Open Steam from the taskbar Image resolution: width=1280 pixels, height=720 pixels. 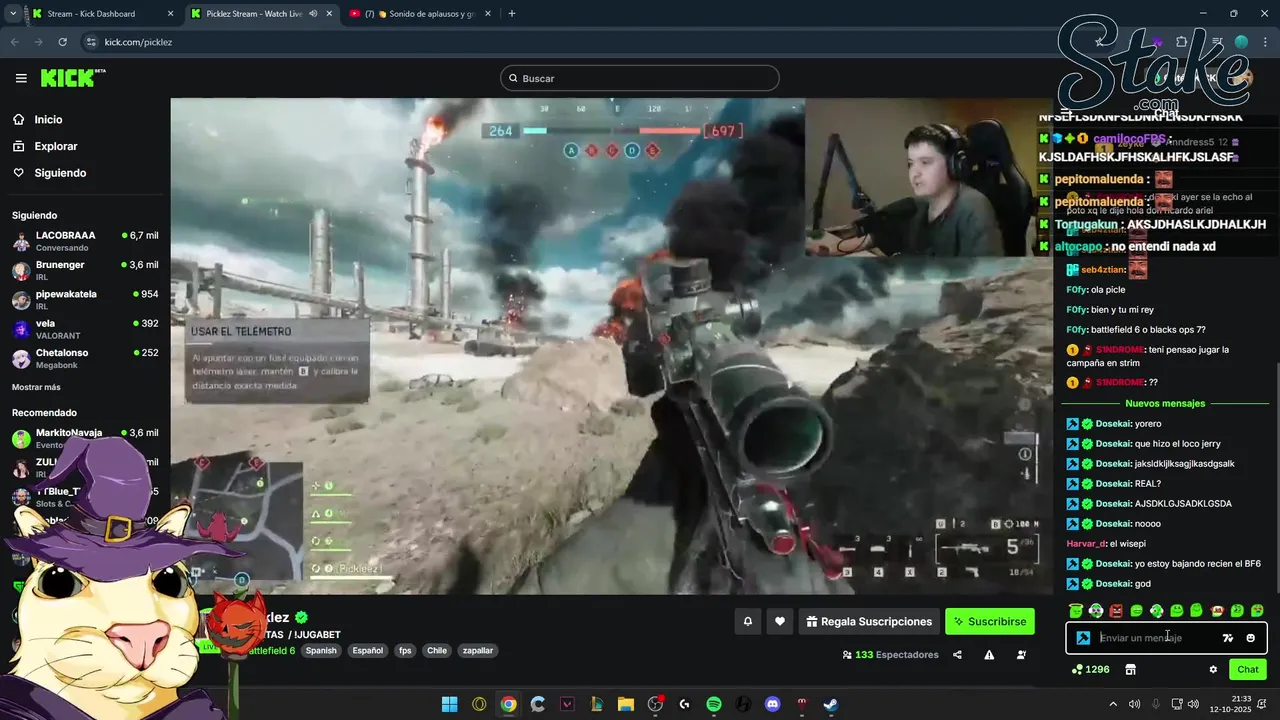pyautogui.click(x=830, y=704)
